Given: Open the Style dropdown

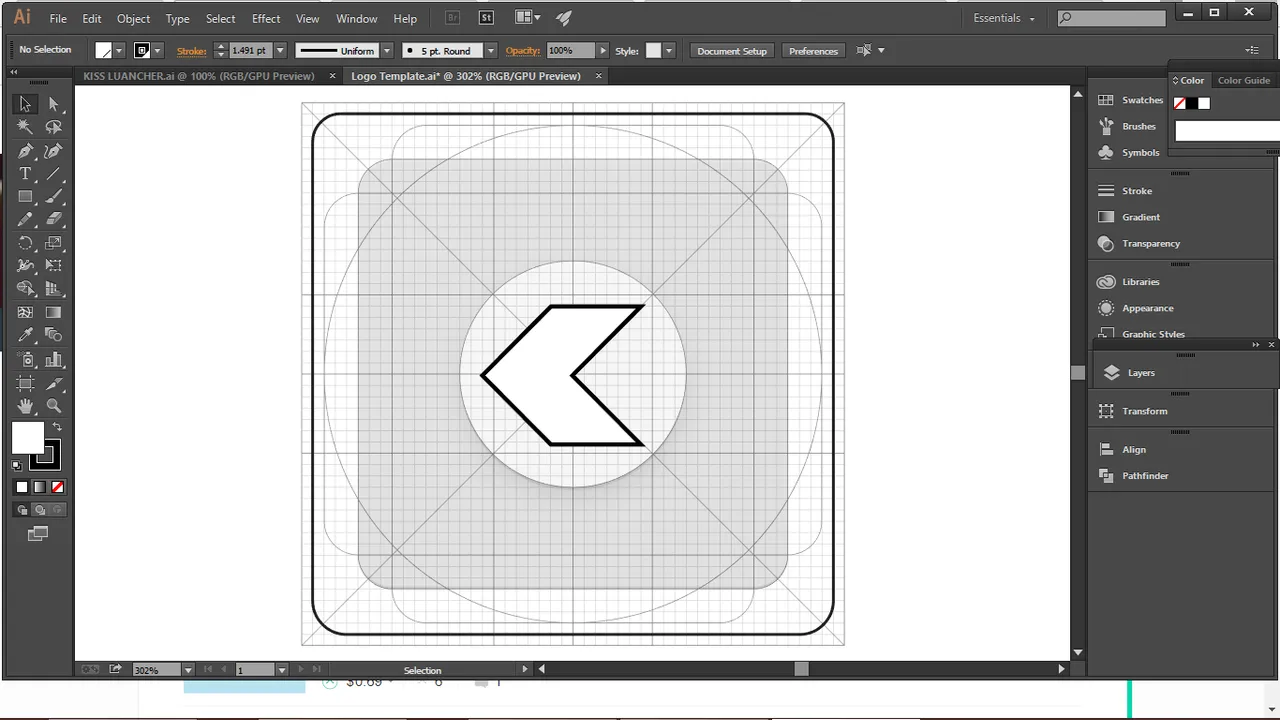Looking at the screenshot, I should pyautogui.click(x=669, y=50).
